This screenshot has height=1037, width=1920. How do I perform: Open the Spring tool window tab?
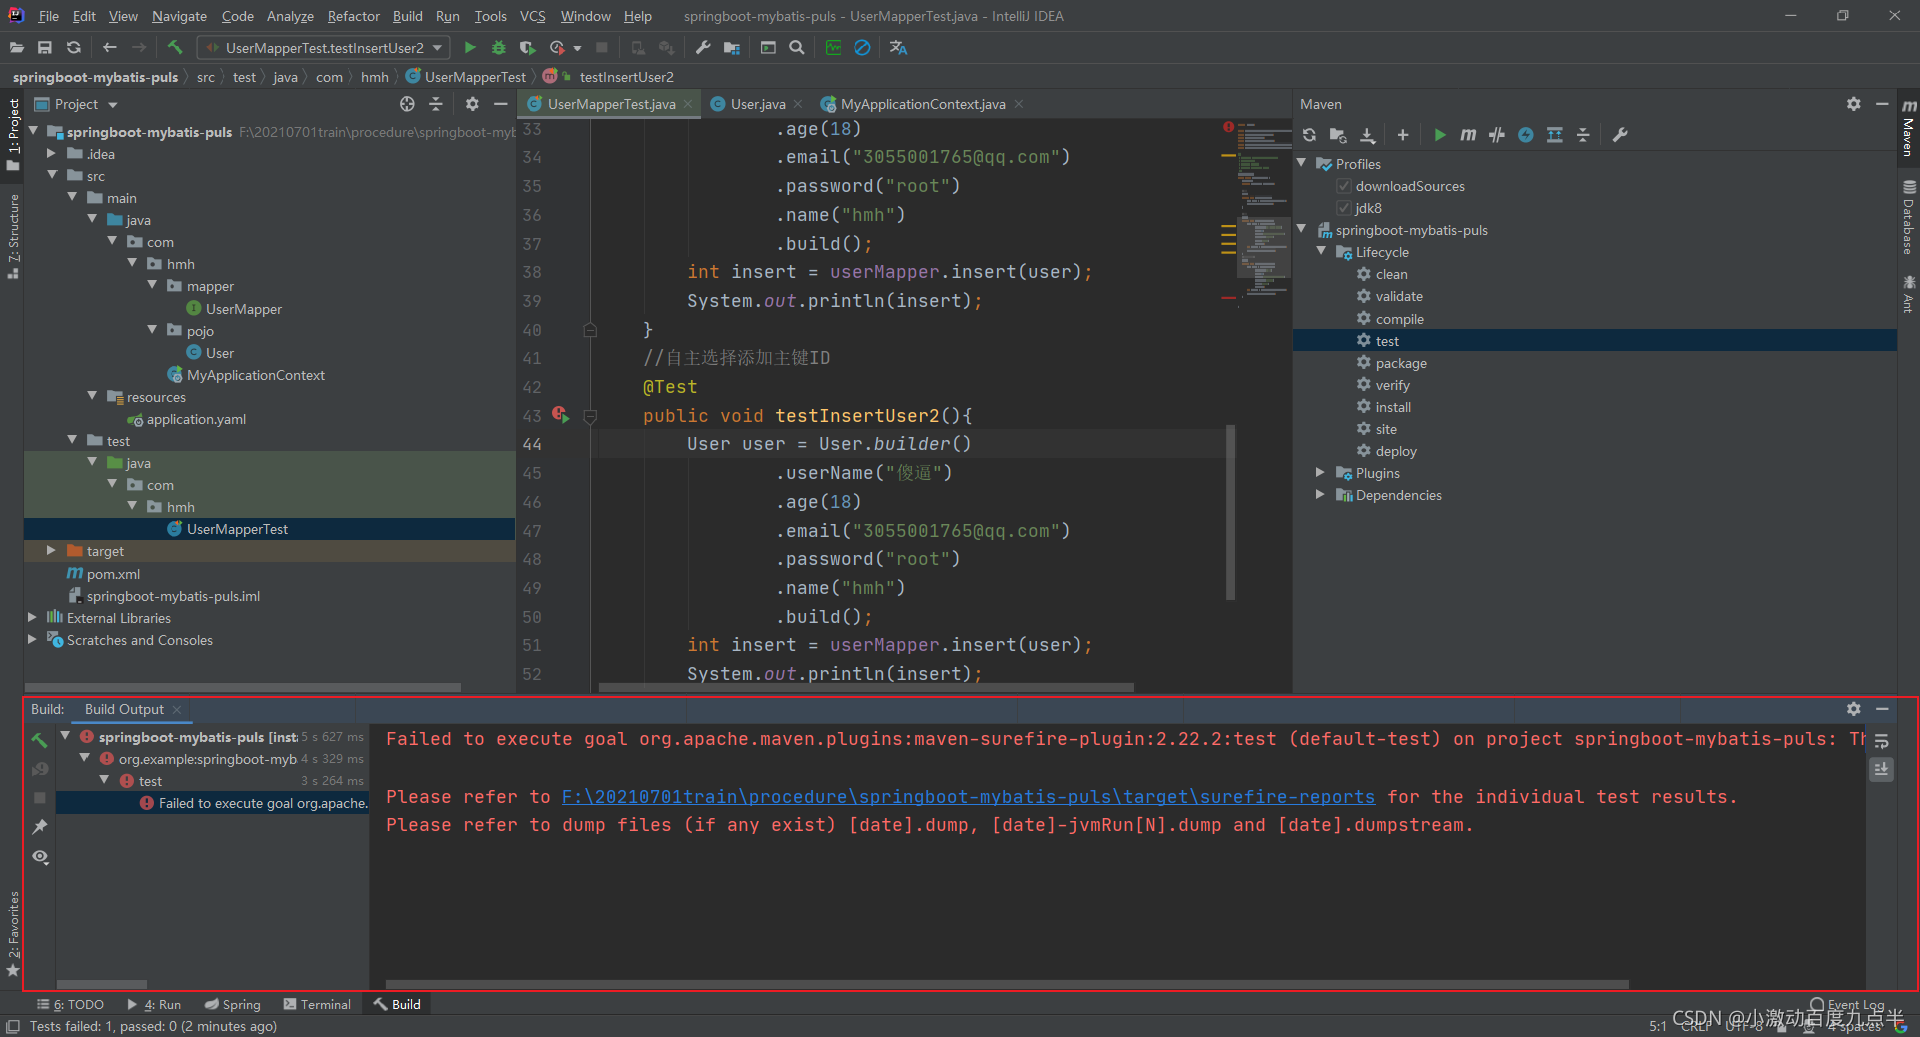point(232,1004)
